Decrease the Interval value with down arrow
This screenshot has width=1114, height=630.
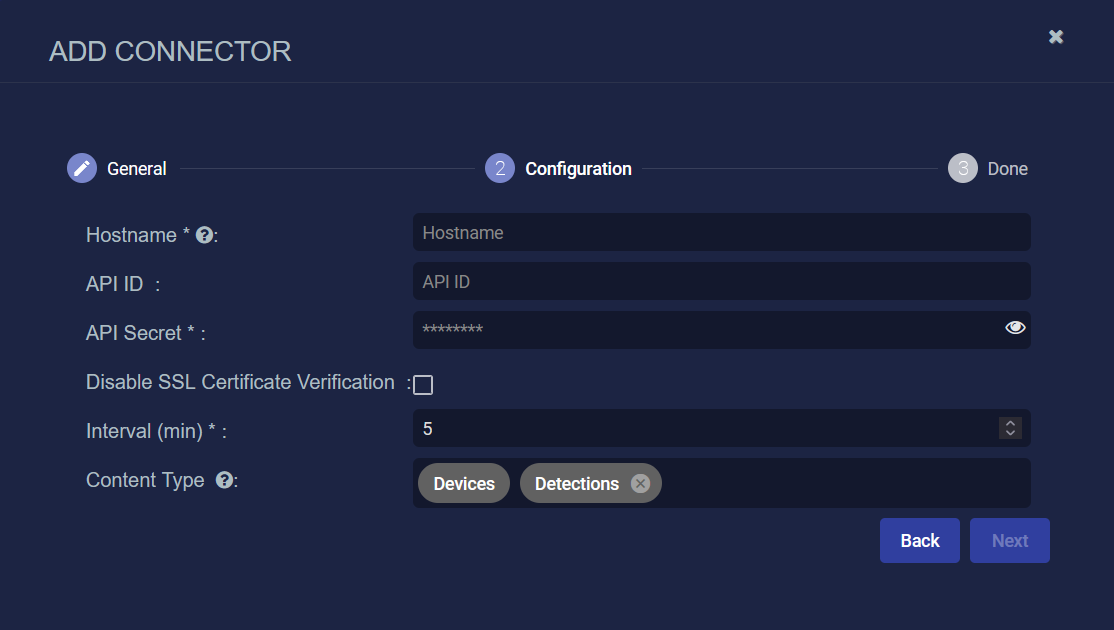(1010, 433)
